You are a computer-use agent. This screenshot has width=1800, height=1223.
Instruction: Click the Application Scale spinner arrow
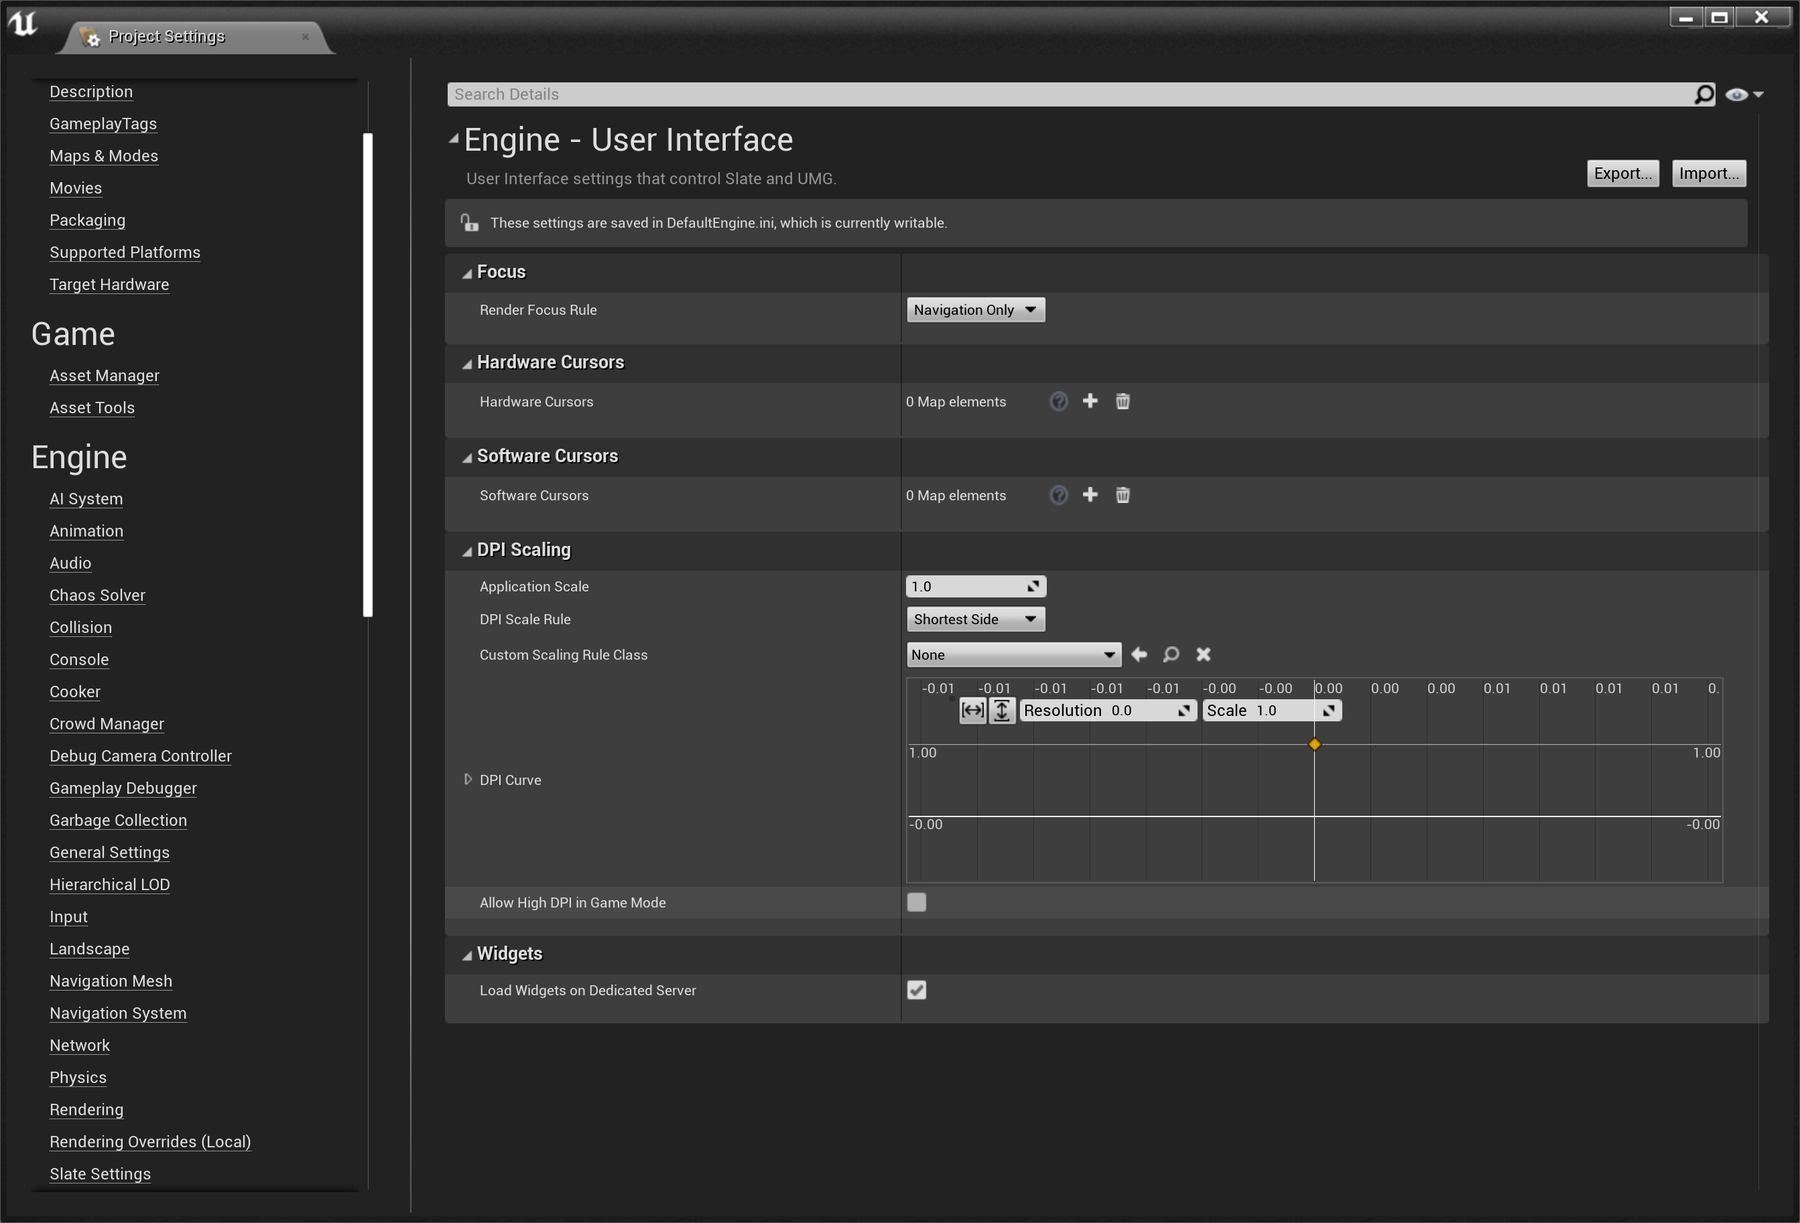point(1033,587)
